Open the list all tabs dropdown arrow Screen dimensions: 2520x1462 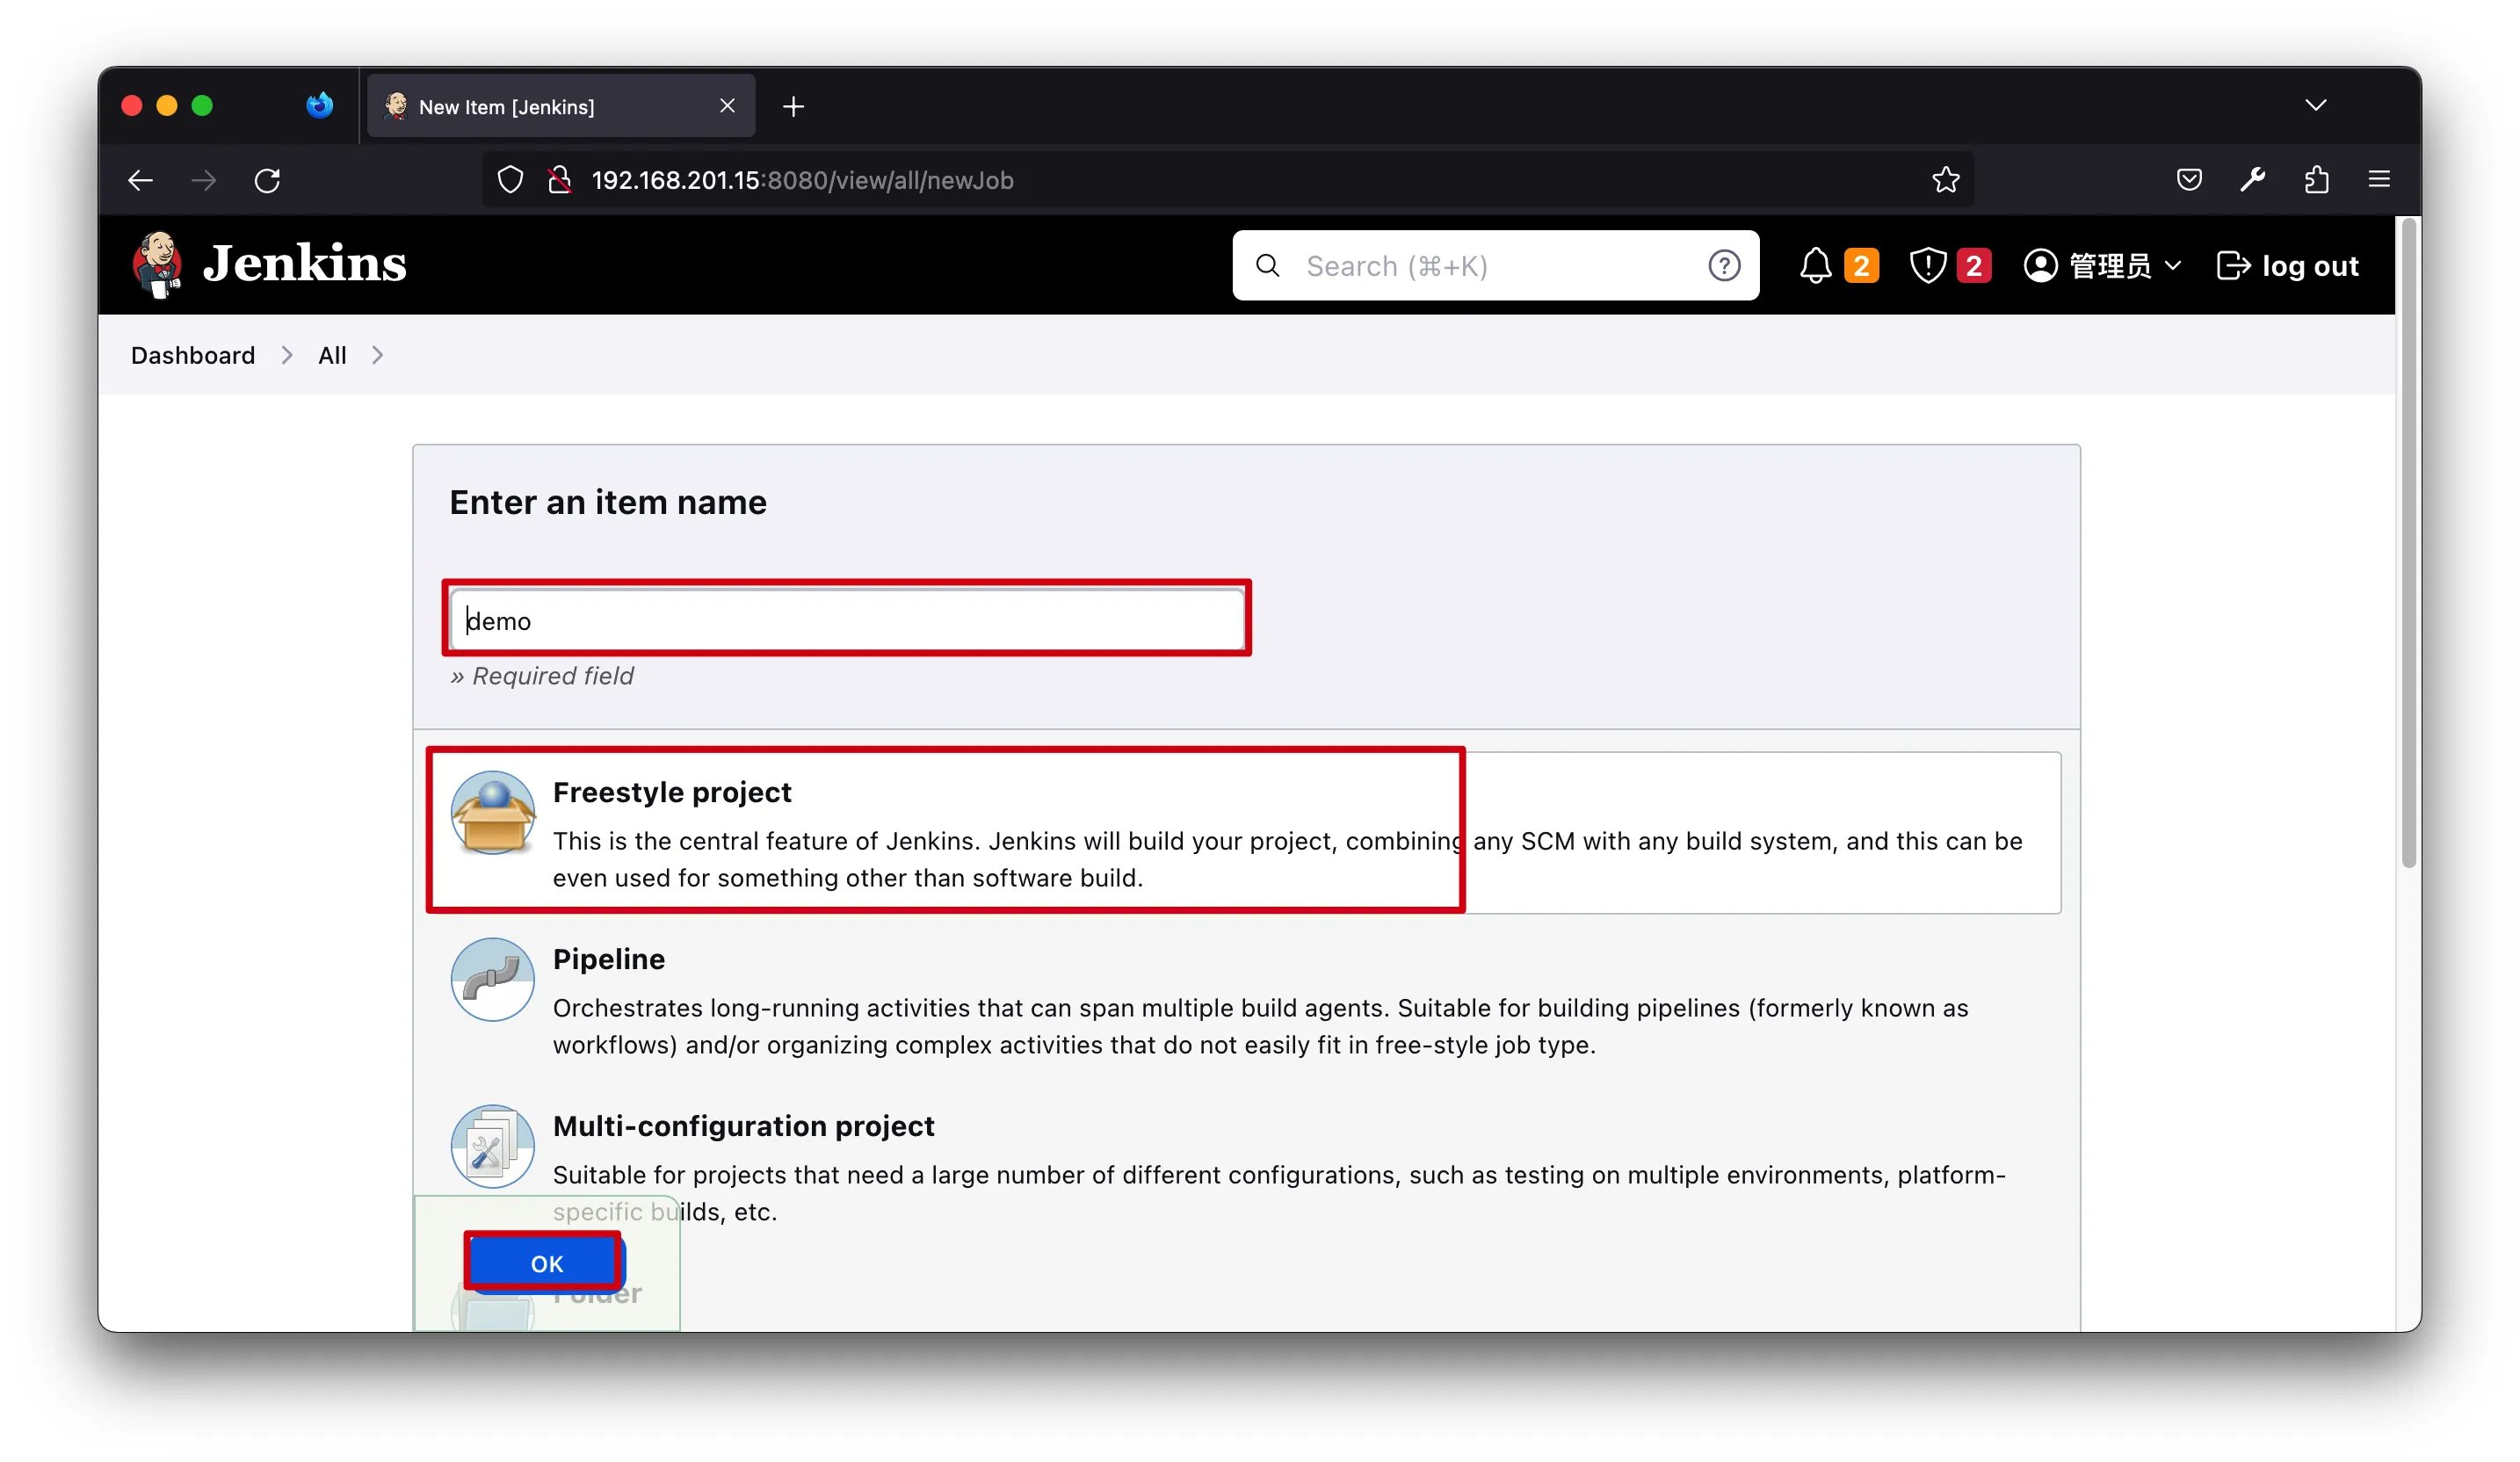click(2315, 105)
